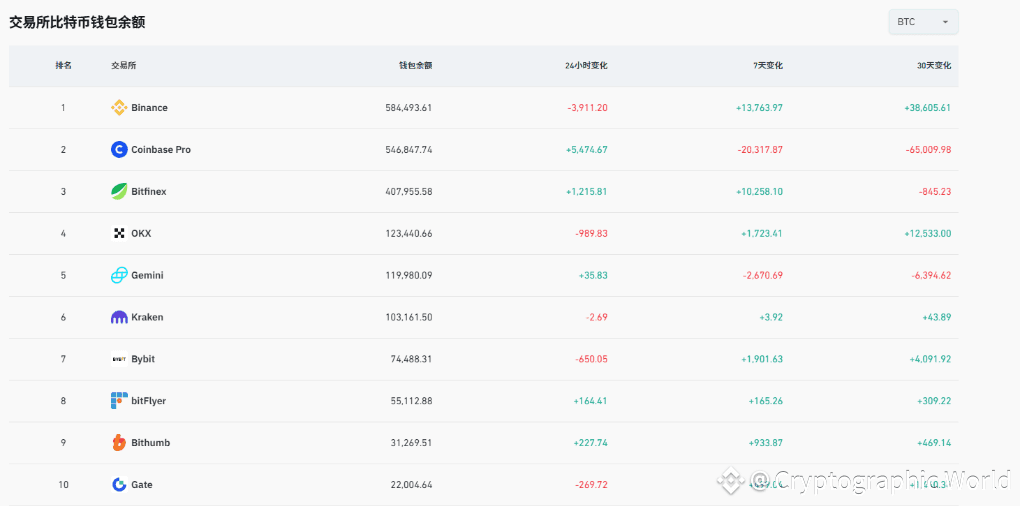Select Kraken wallet balance 103,161.50 cell
This screenshot has height=506, width=1020.
(408, 317)
